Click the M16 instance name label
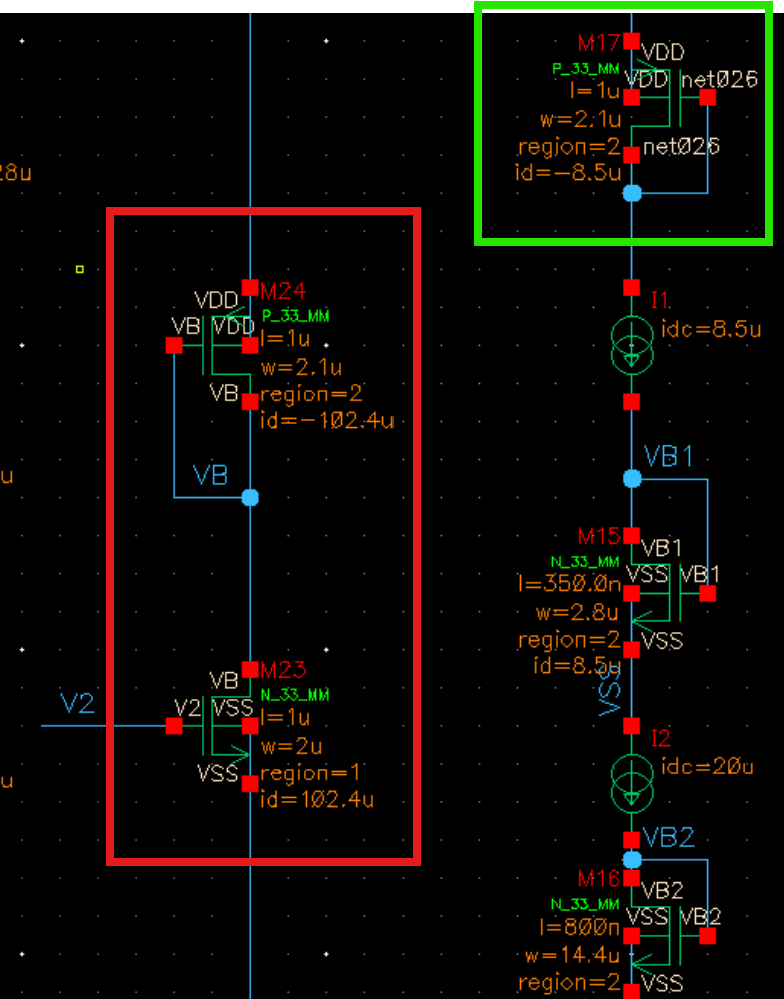784x999 pixels. (x=599, y=879)
